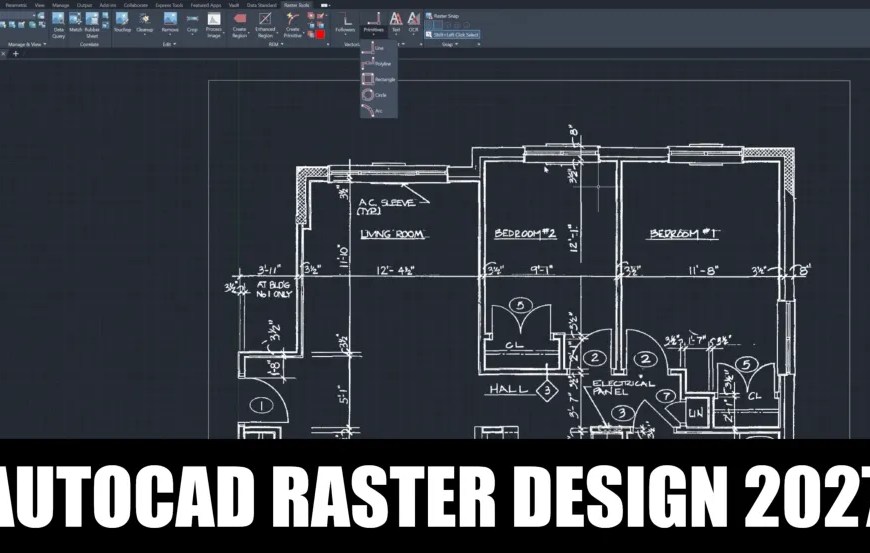
Task: Choose the Crop tool
Action: click(x=192, y=23)
